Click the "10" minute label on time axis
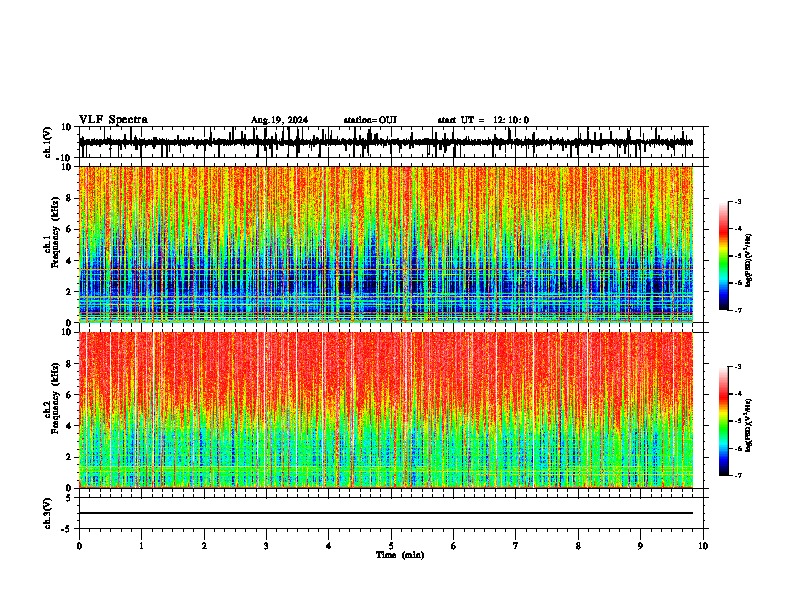792x612 pixels. (703, 546)
